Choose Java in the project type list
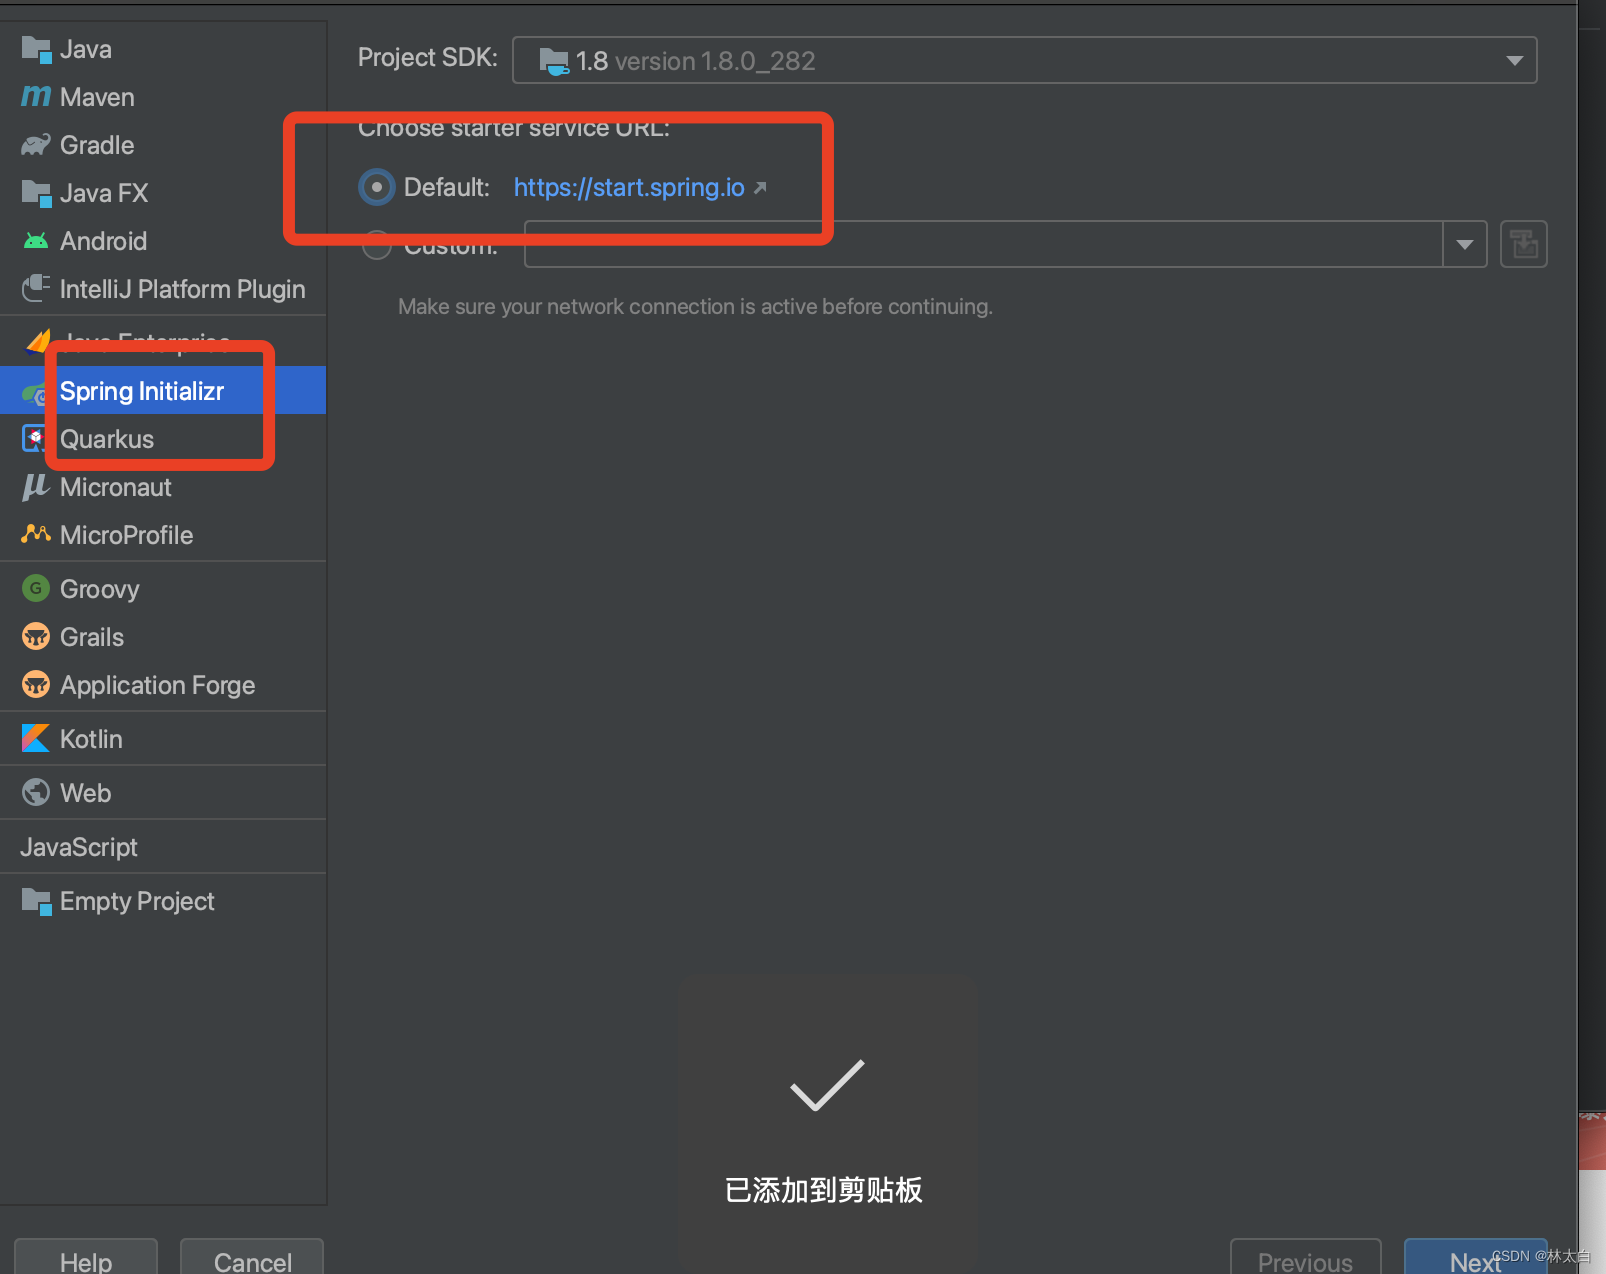Image resolution: width=1606 pixels, height=1274 pixels. (163, 49)
